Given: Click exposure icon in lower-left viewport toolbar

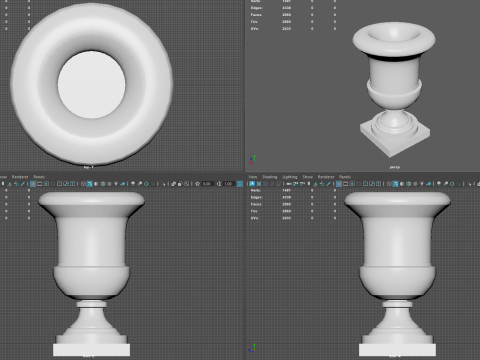Looking at the screenshot, I should click(x=197, y=184).
